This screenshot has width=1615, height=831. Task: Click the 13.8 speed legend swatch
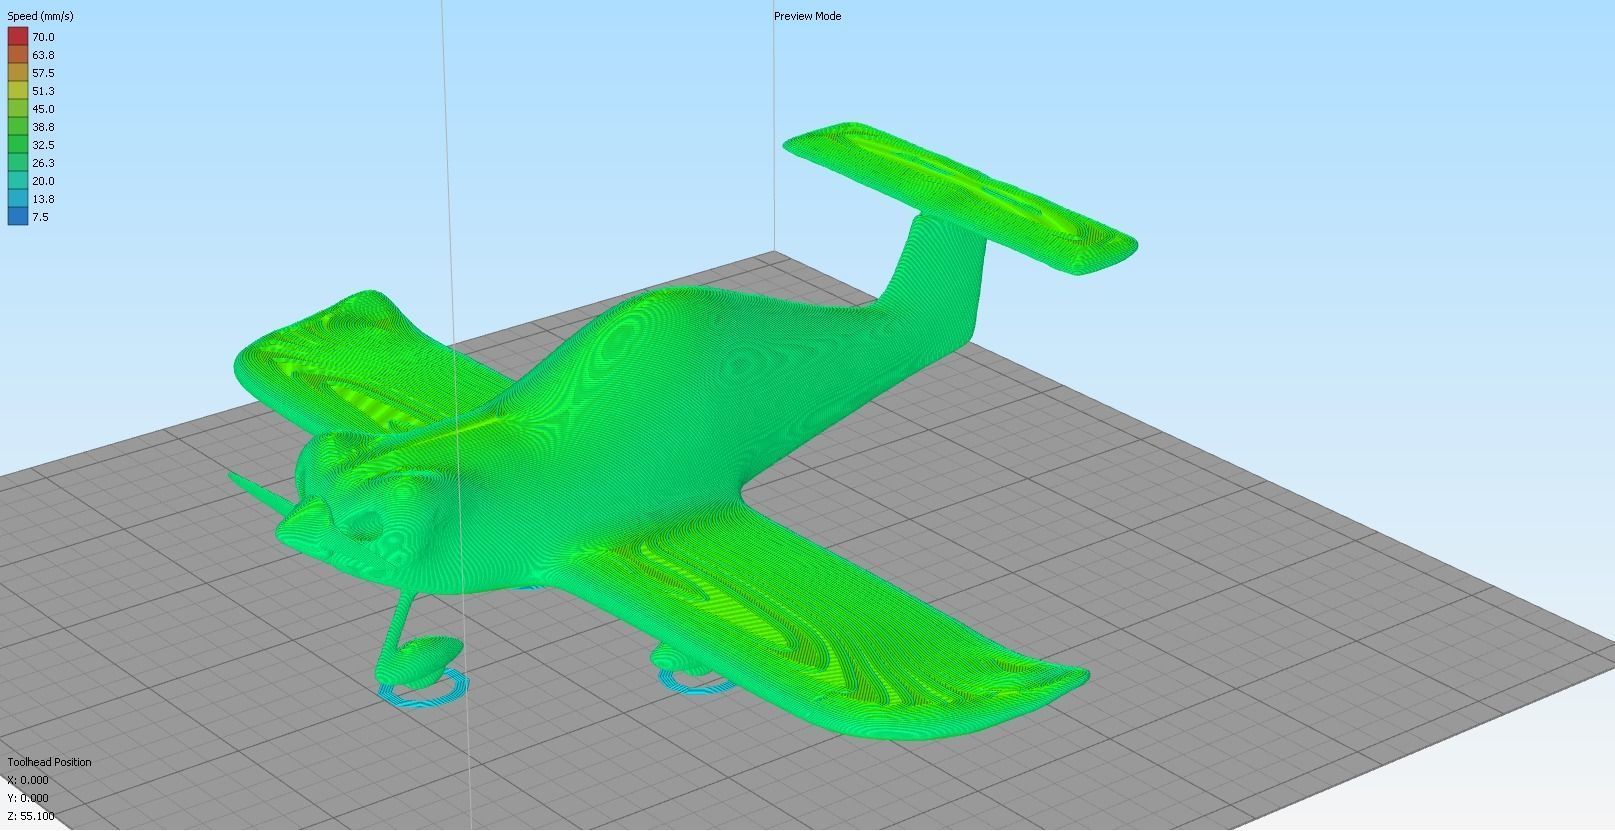point(18,199)
